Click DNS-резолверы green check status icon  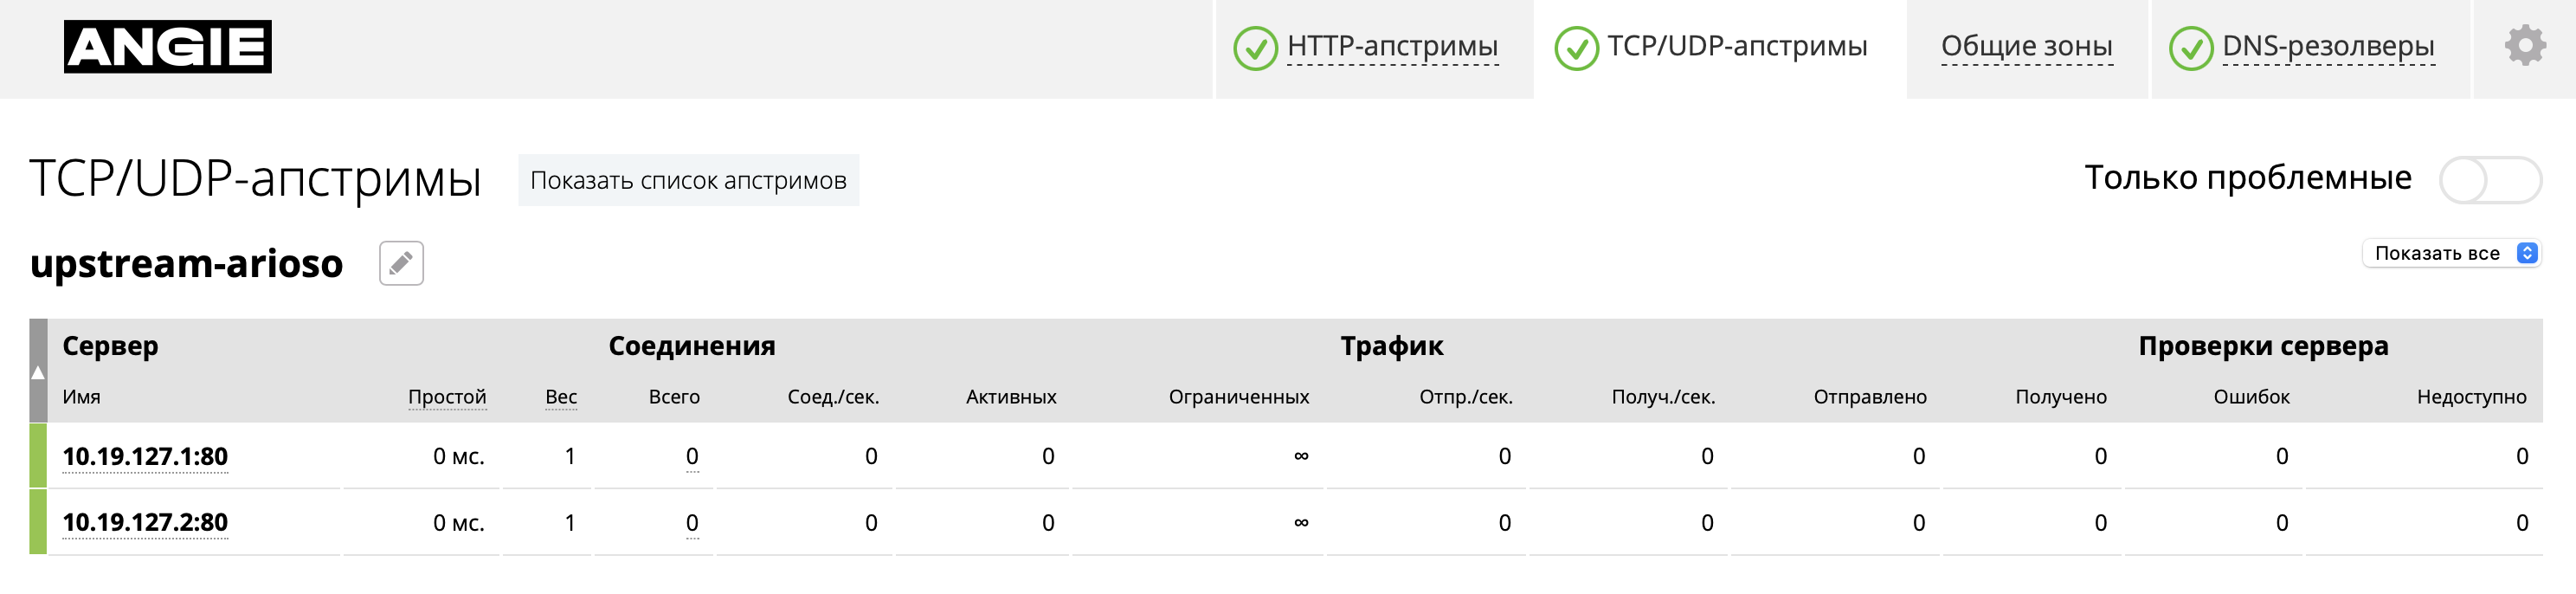click(2190, 47)
